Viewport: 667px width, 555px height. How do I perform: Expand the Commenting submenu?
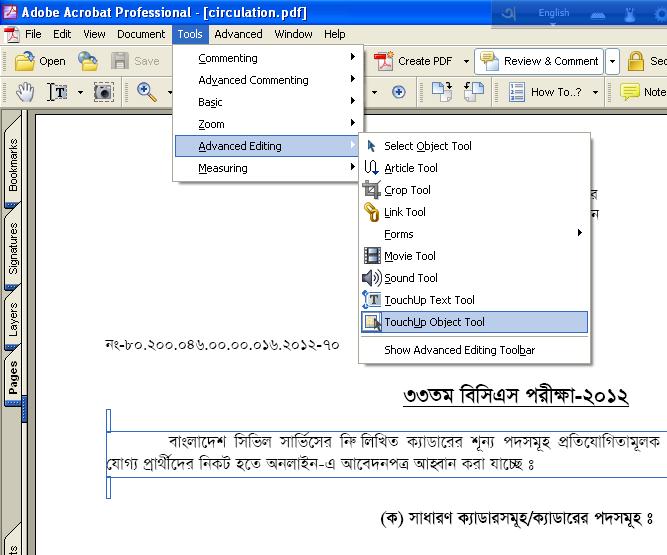pyautogui.click(x=268, y=58)
